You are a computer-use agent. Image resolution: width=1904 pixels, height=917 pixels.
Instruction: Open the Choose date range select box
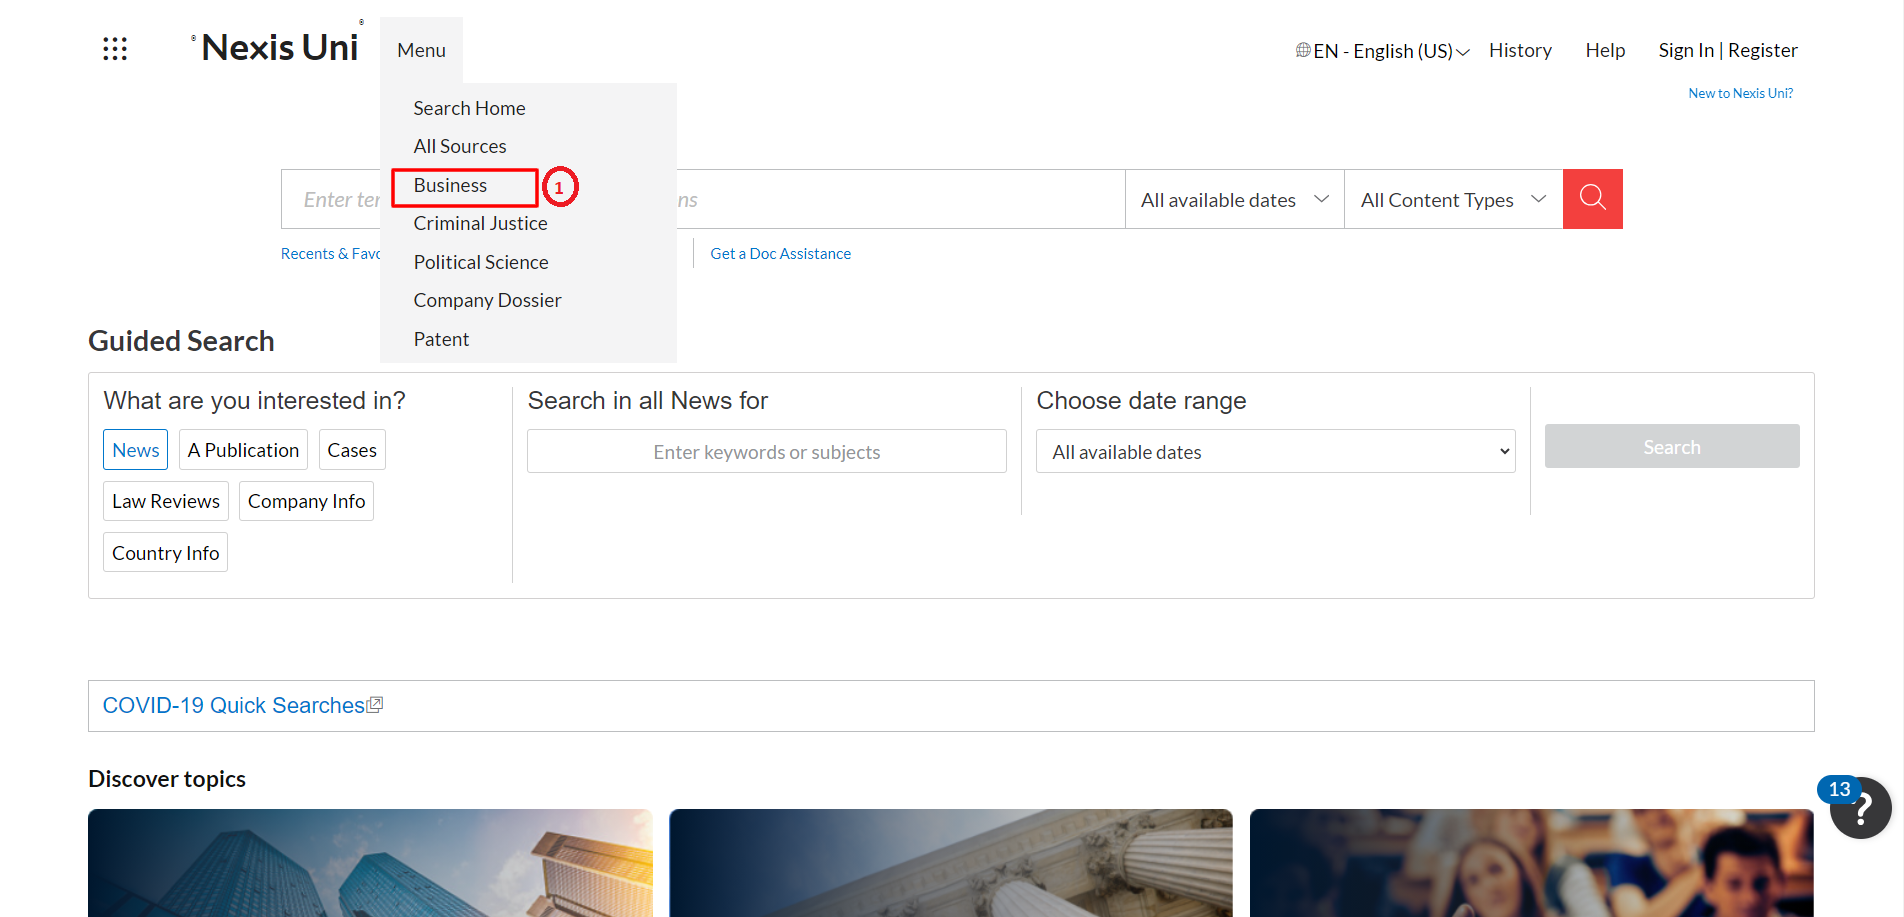pos(1275,451)
